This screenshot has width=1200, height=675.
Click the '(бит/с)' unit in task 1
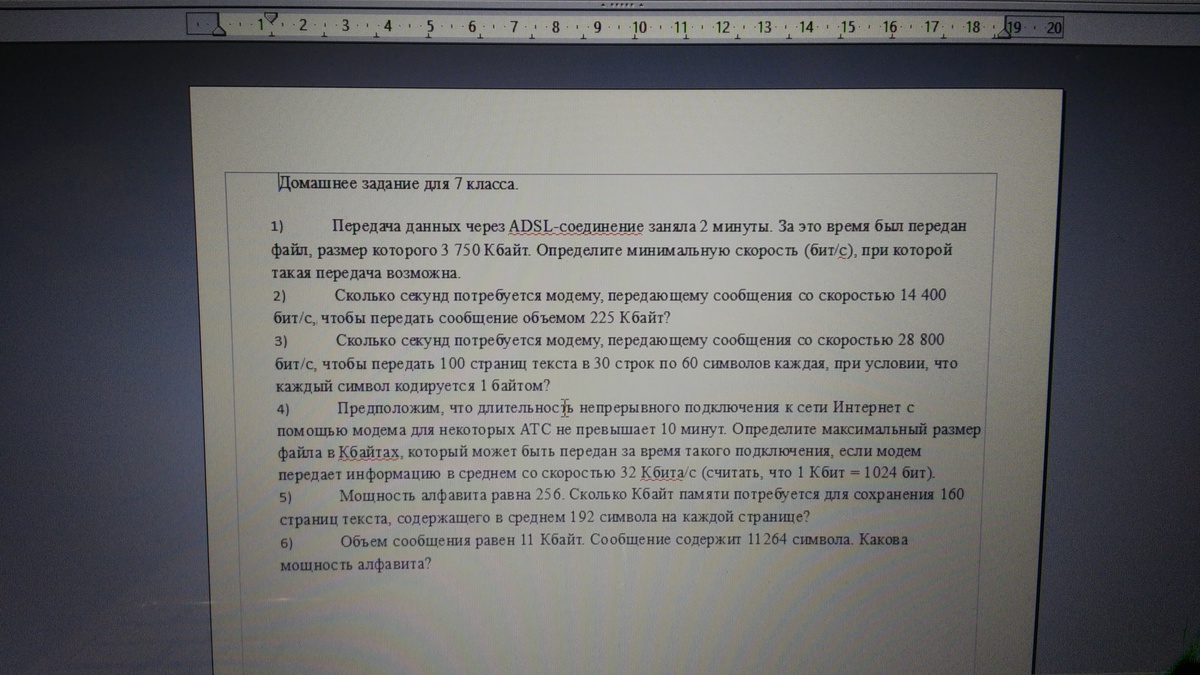(x=831, y=250)
